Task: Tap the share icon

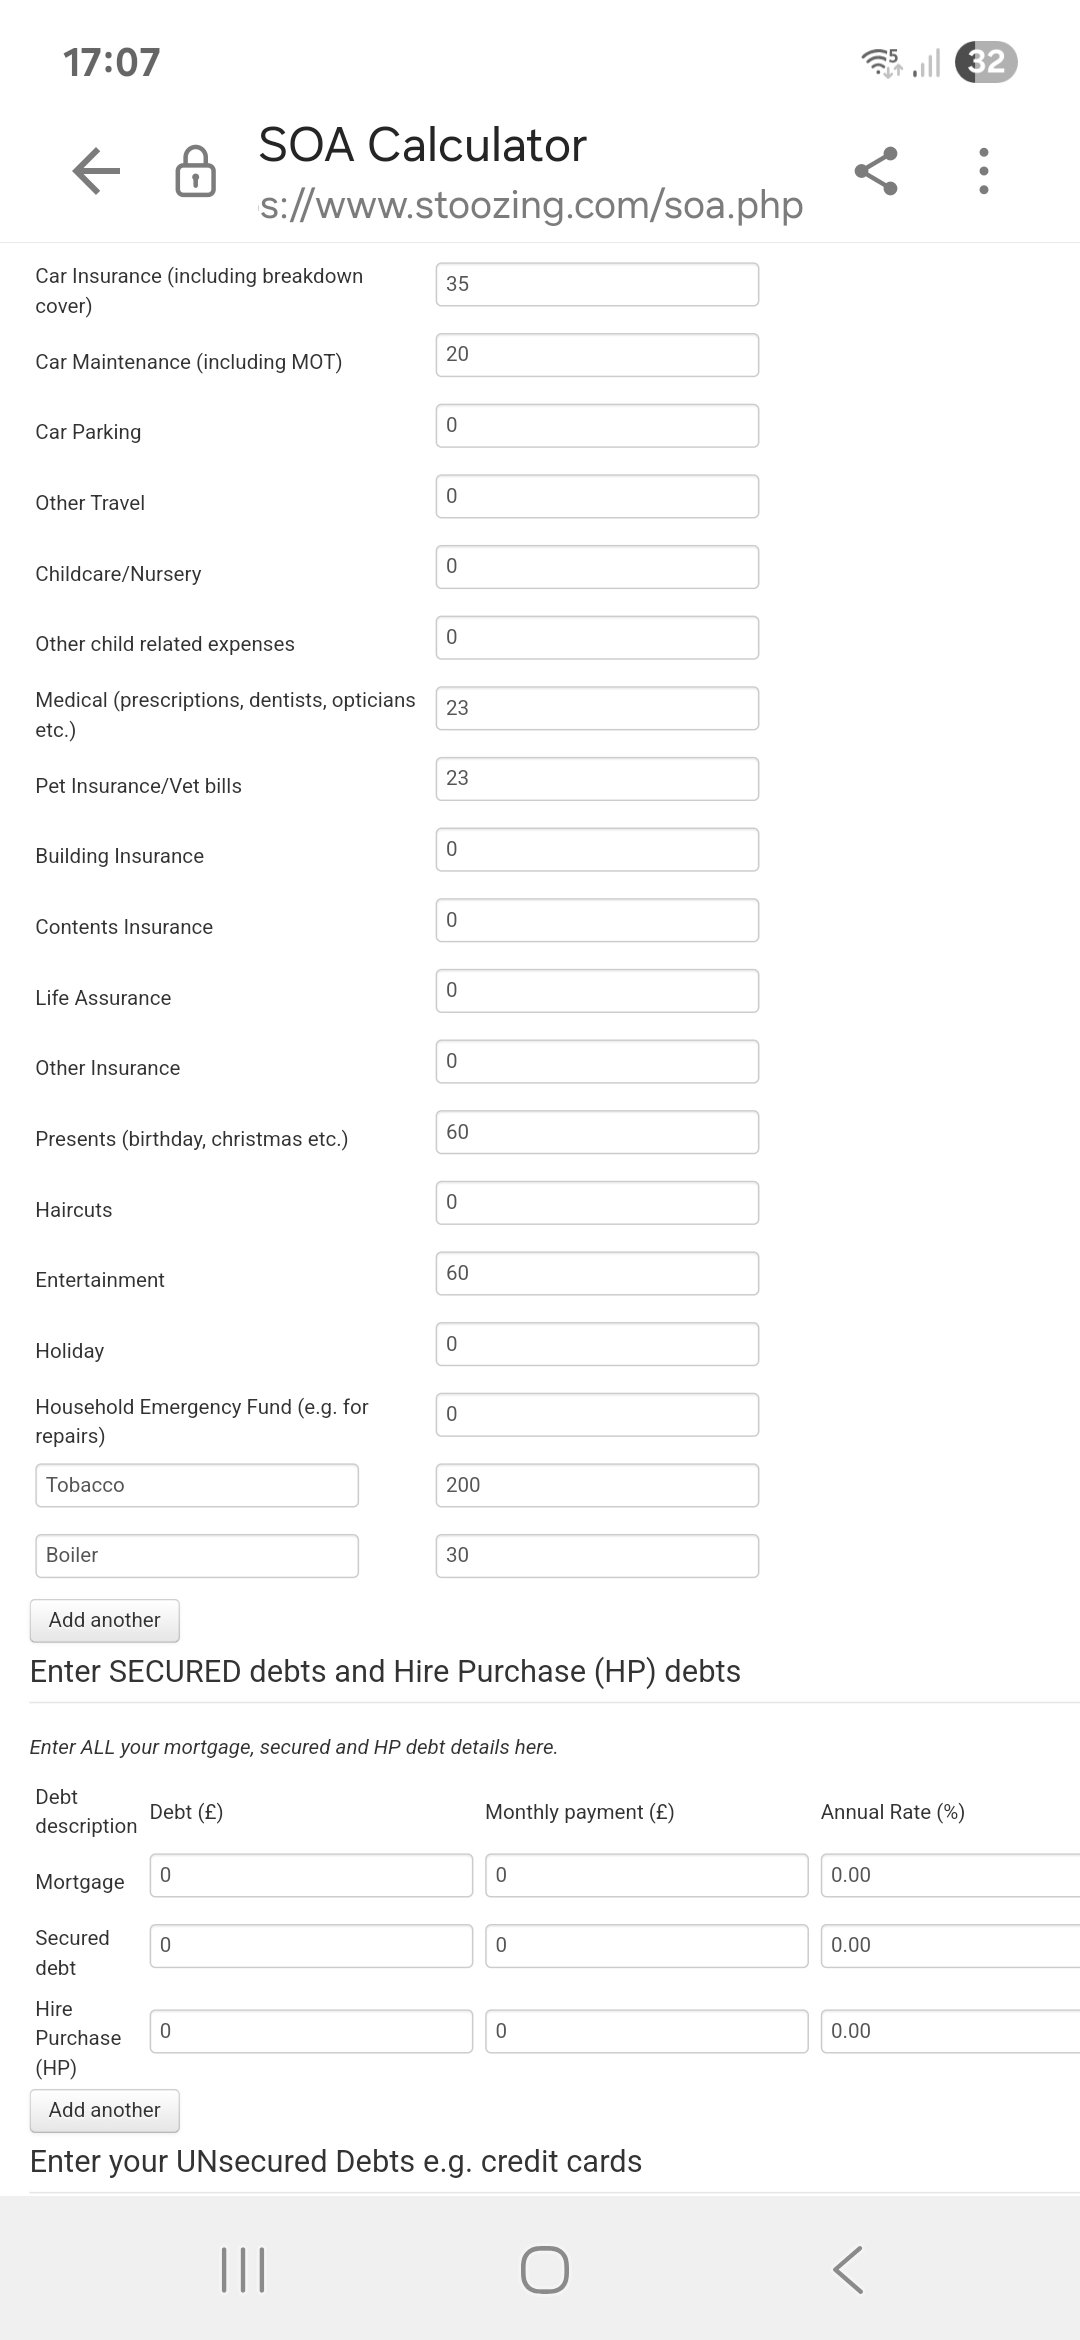Action: [x=876, y=171]
